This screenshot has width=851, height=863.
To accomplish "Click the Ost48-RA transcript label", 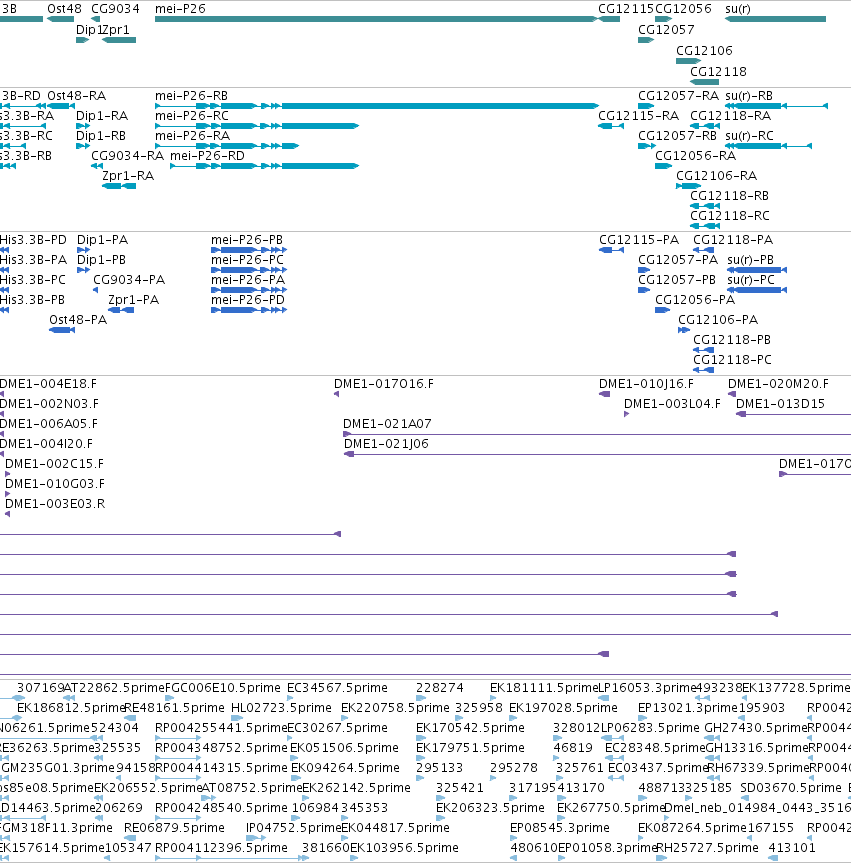I will (77, 96).
